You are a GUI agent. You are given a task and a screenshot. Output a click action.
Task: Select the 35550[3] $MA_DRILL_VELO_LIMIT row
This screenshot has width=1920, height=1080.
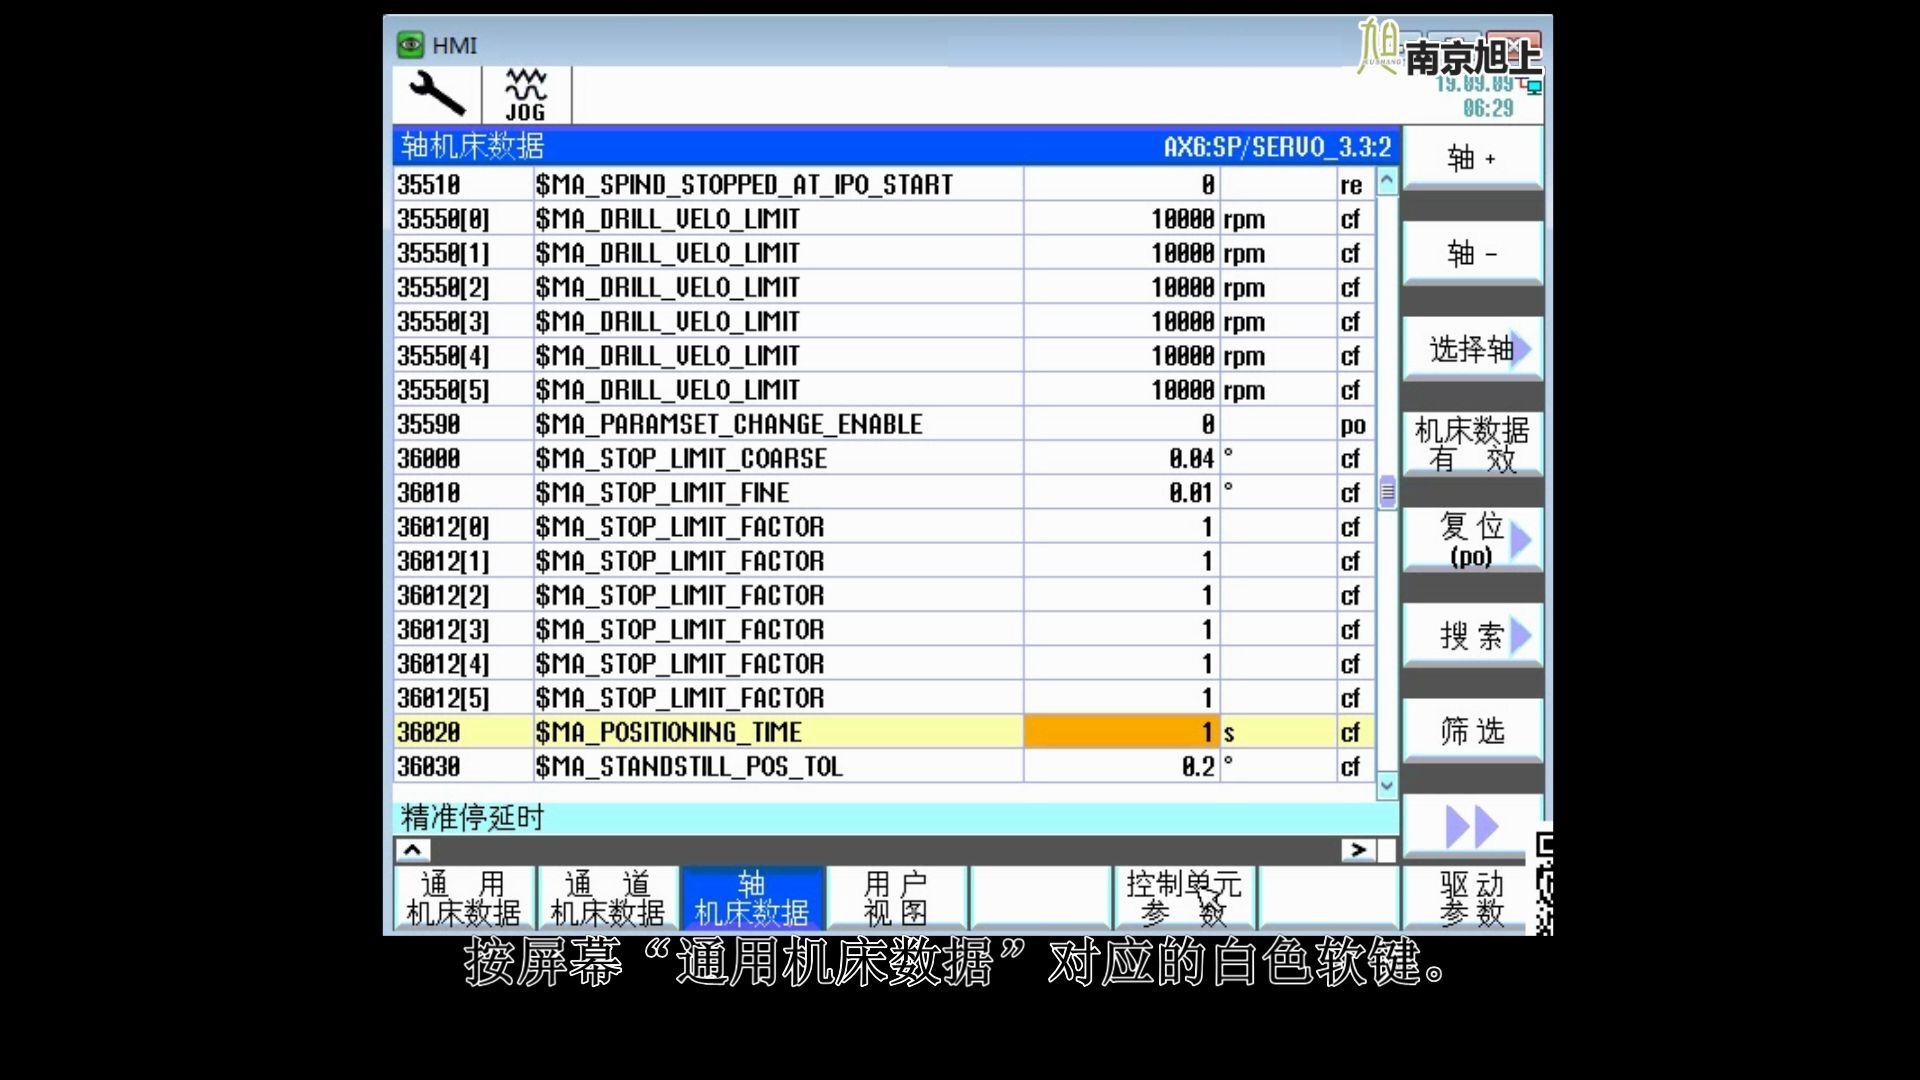pyautogui.click(x=884, y=321)
